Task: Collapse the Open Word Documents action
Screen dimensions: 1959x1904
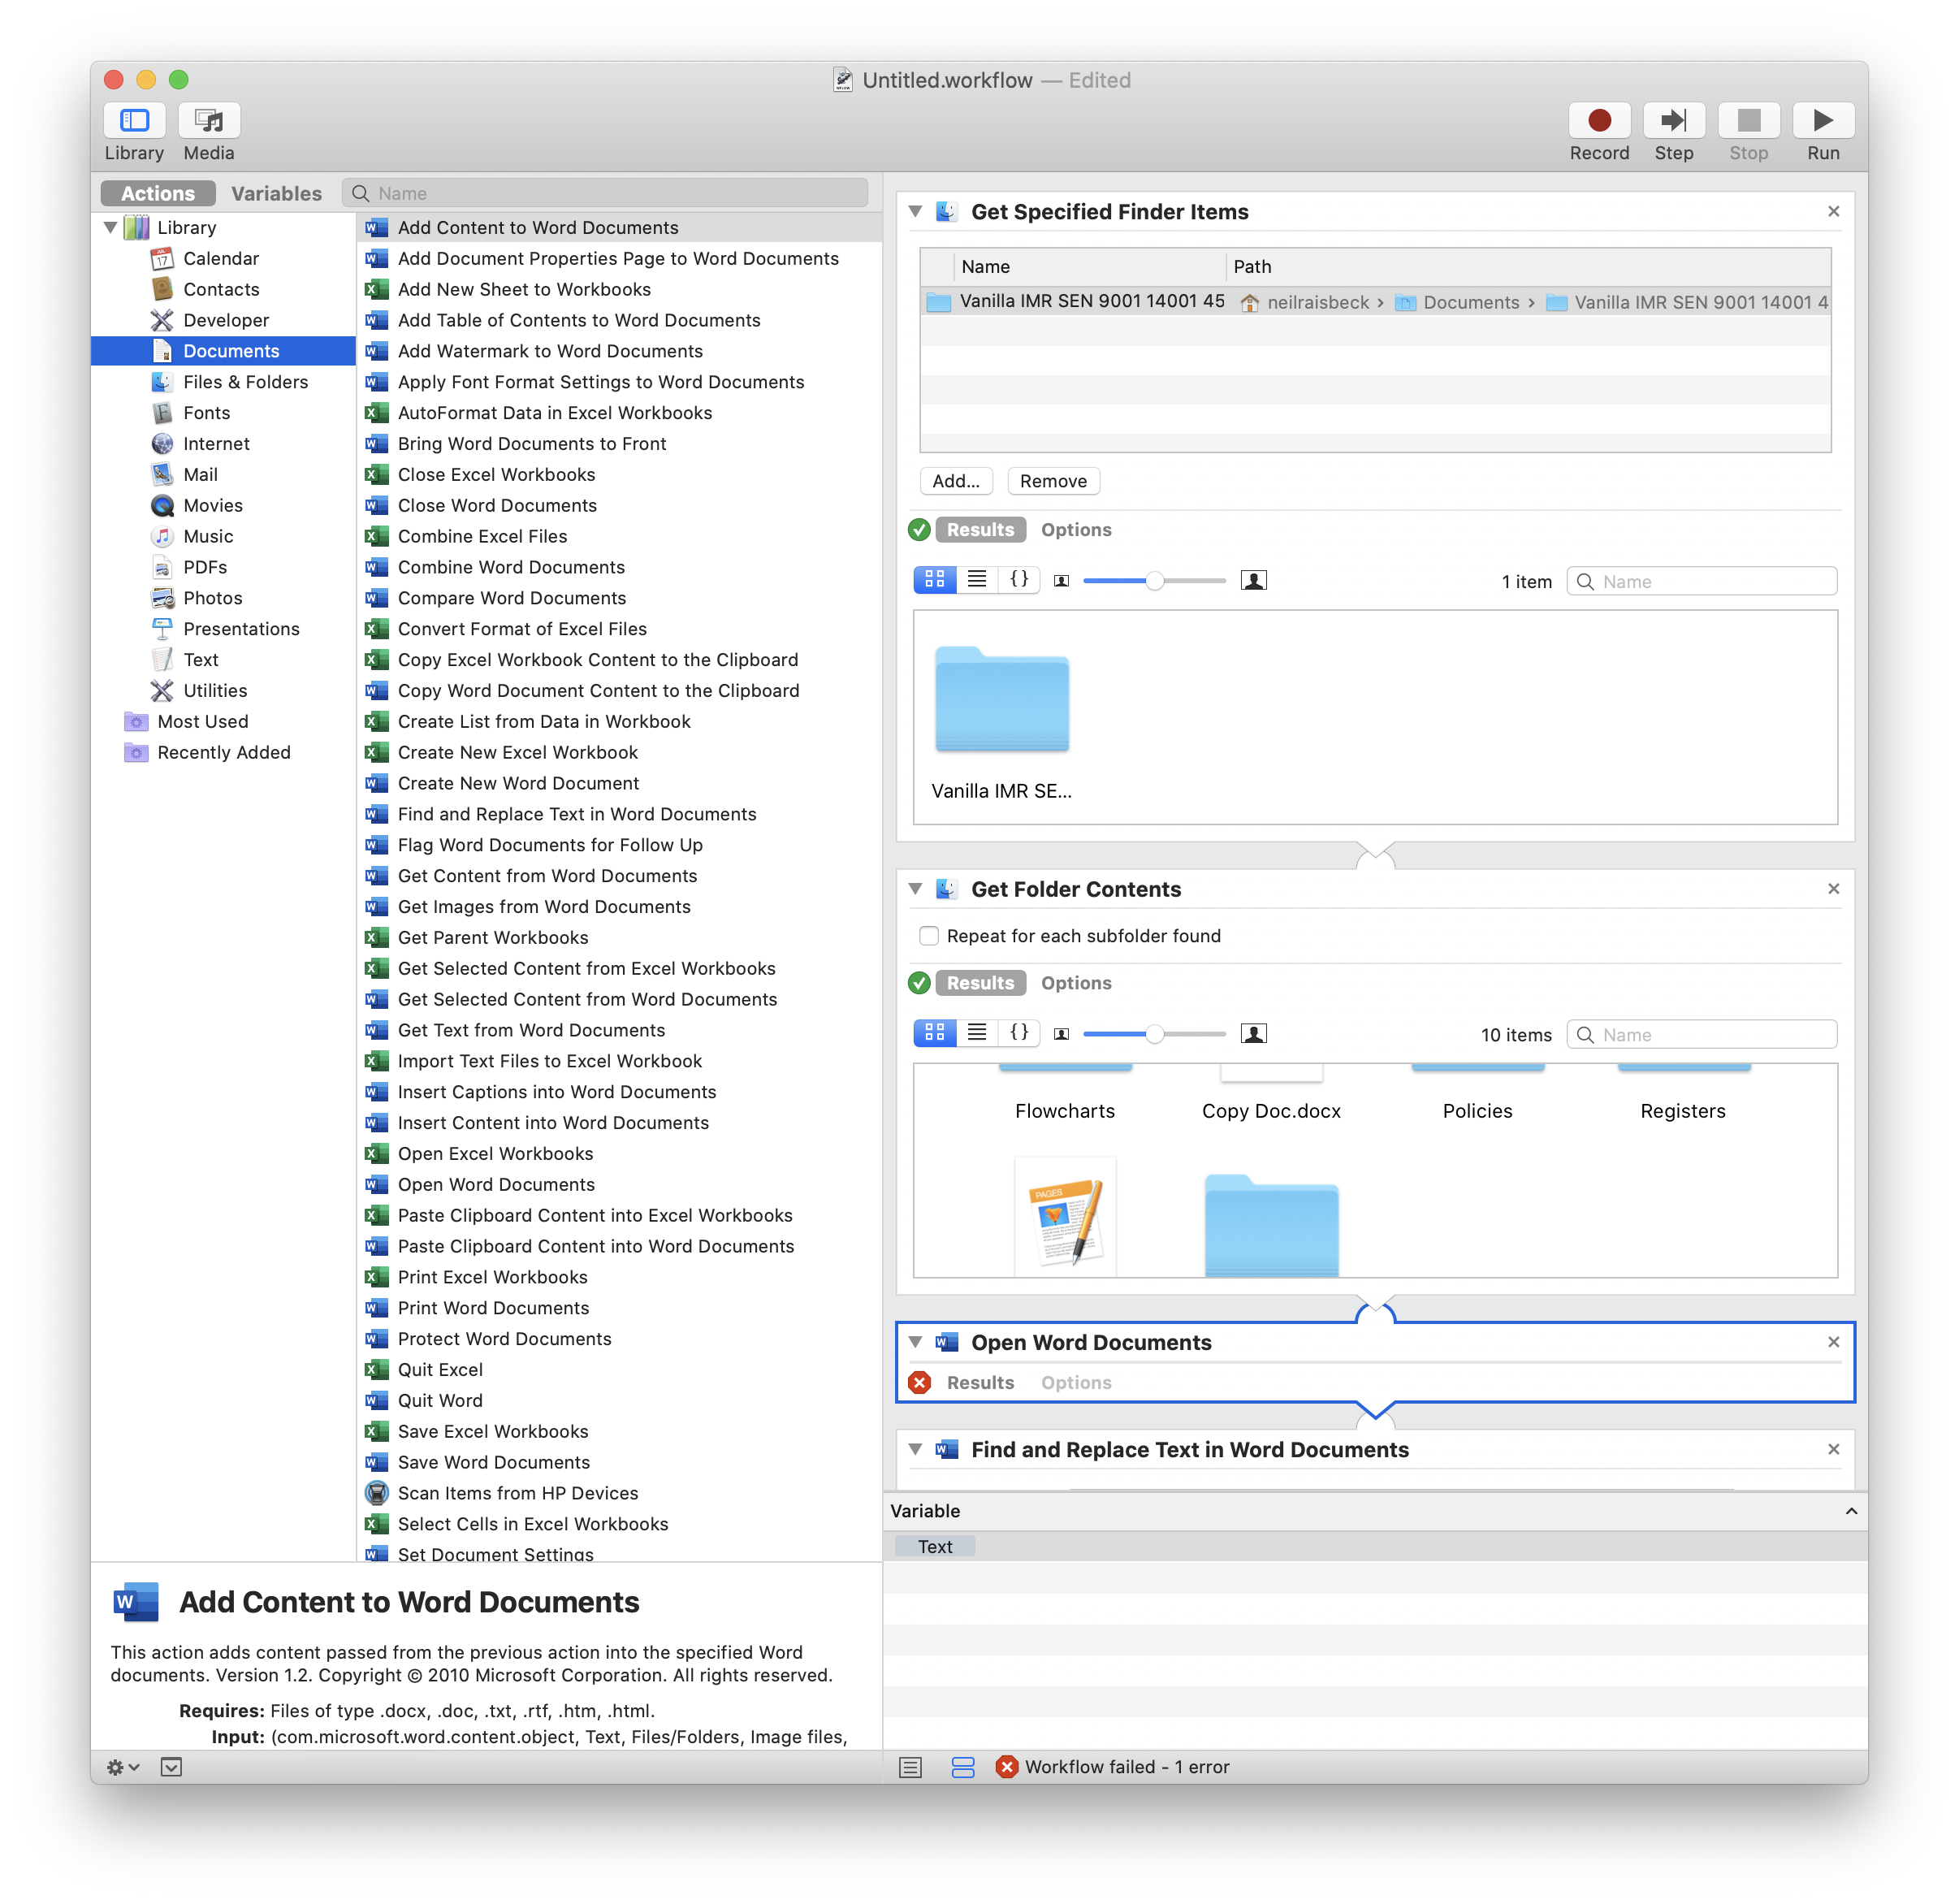Action: tap(915, 1342)
